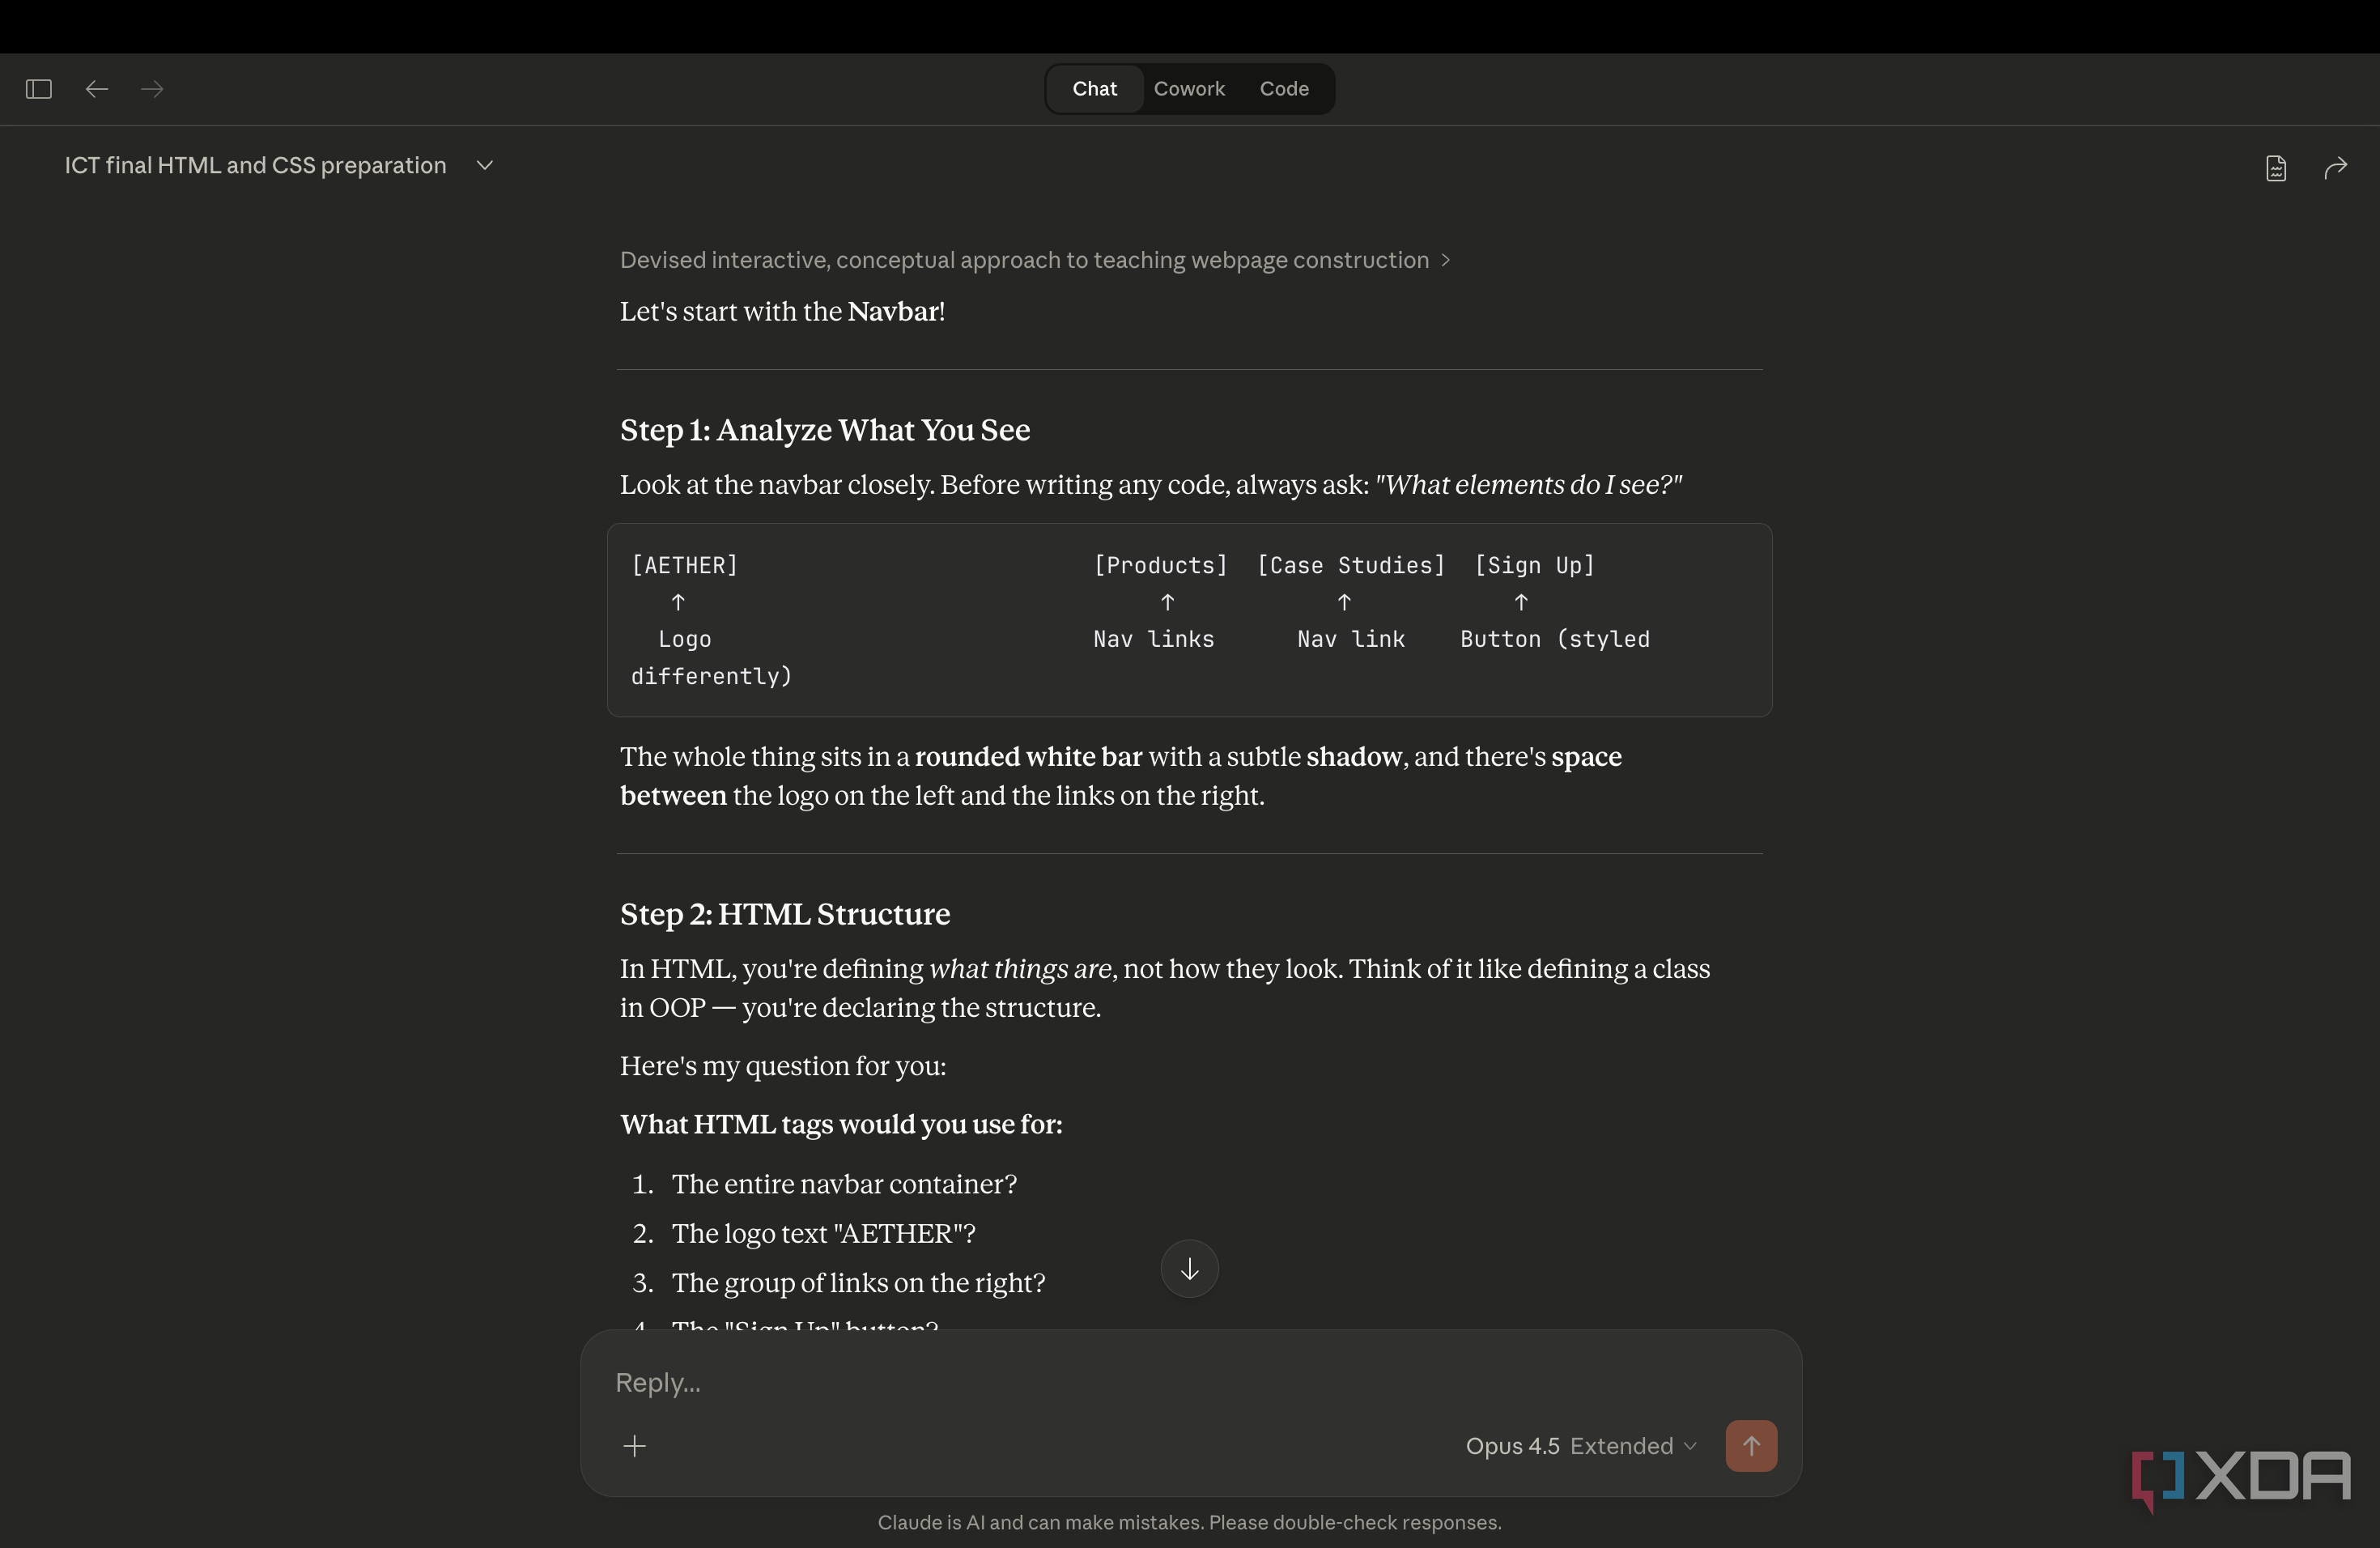Image resolution: width=2380 pixels, height=1548 pixels.
Task: Click the [AETHER] text in the code block
Action: (x=685, y=566)
